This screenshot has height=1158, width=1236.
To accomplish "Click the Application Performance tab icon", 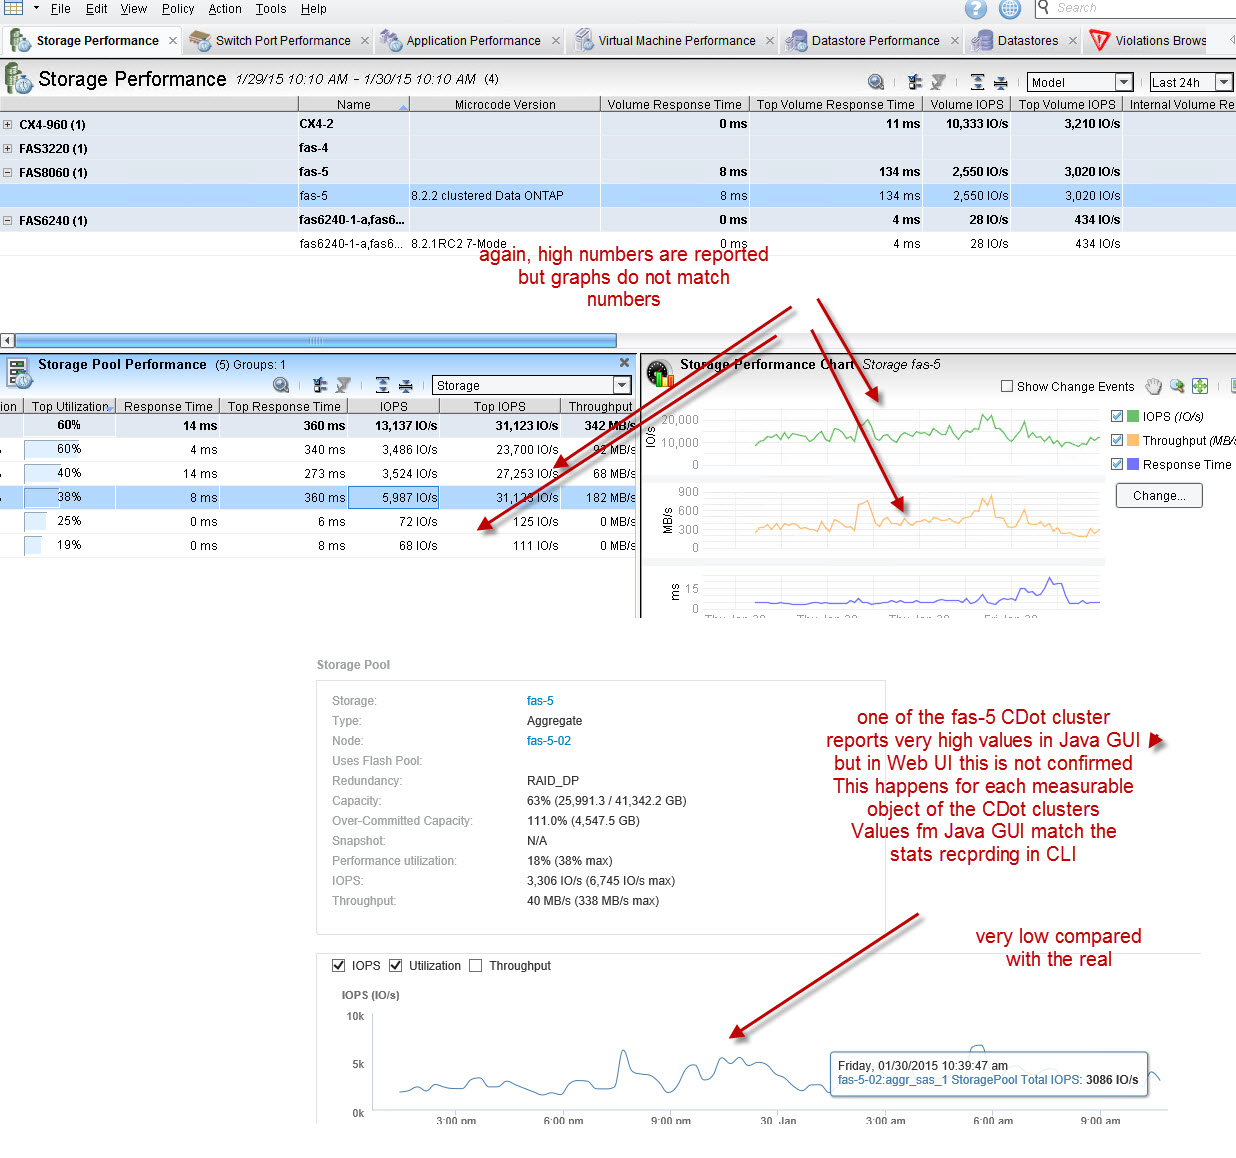I will (x=391, y=40).
